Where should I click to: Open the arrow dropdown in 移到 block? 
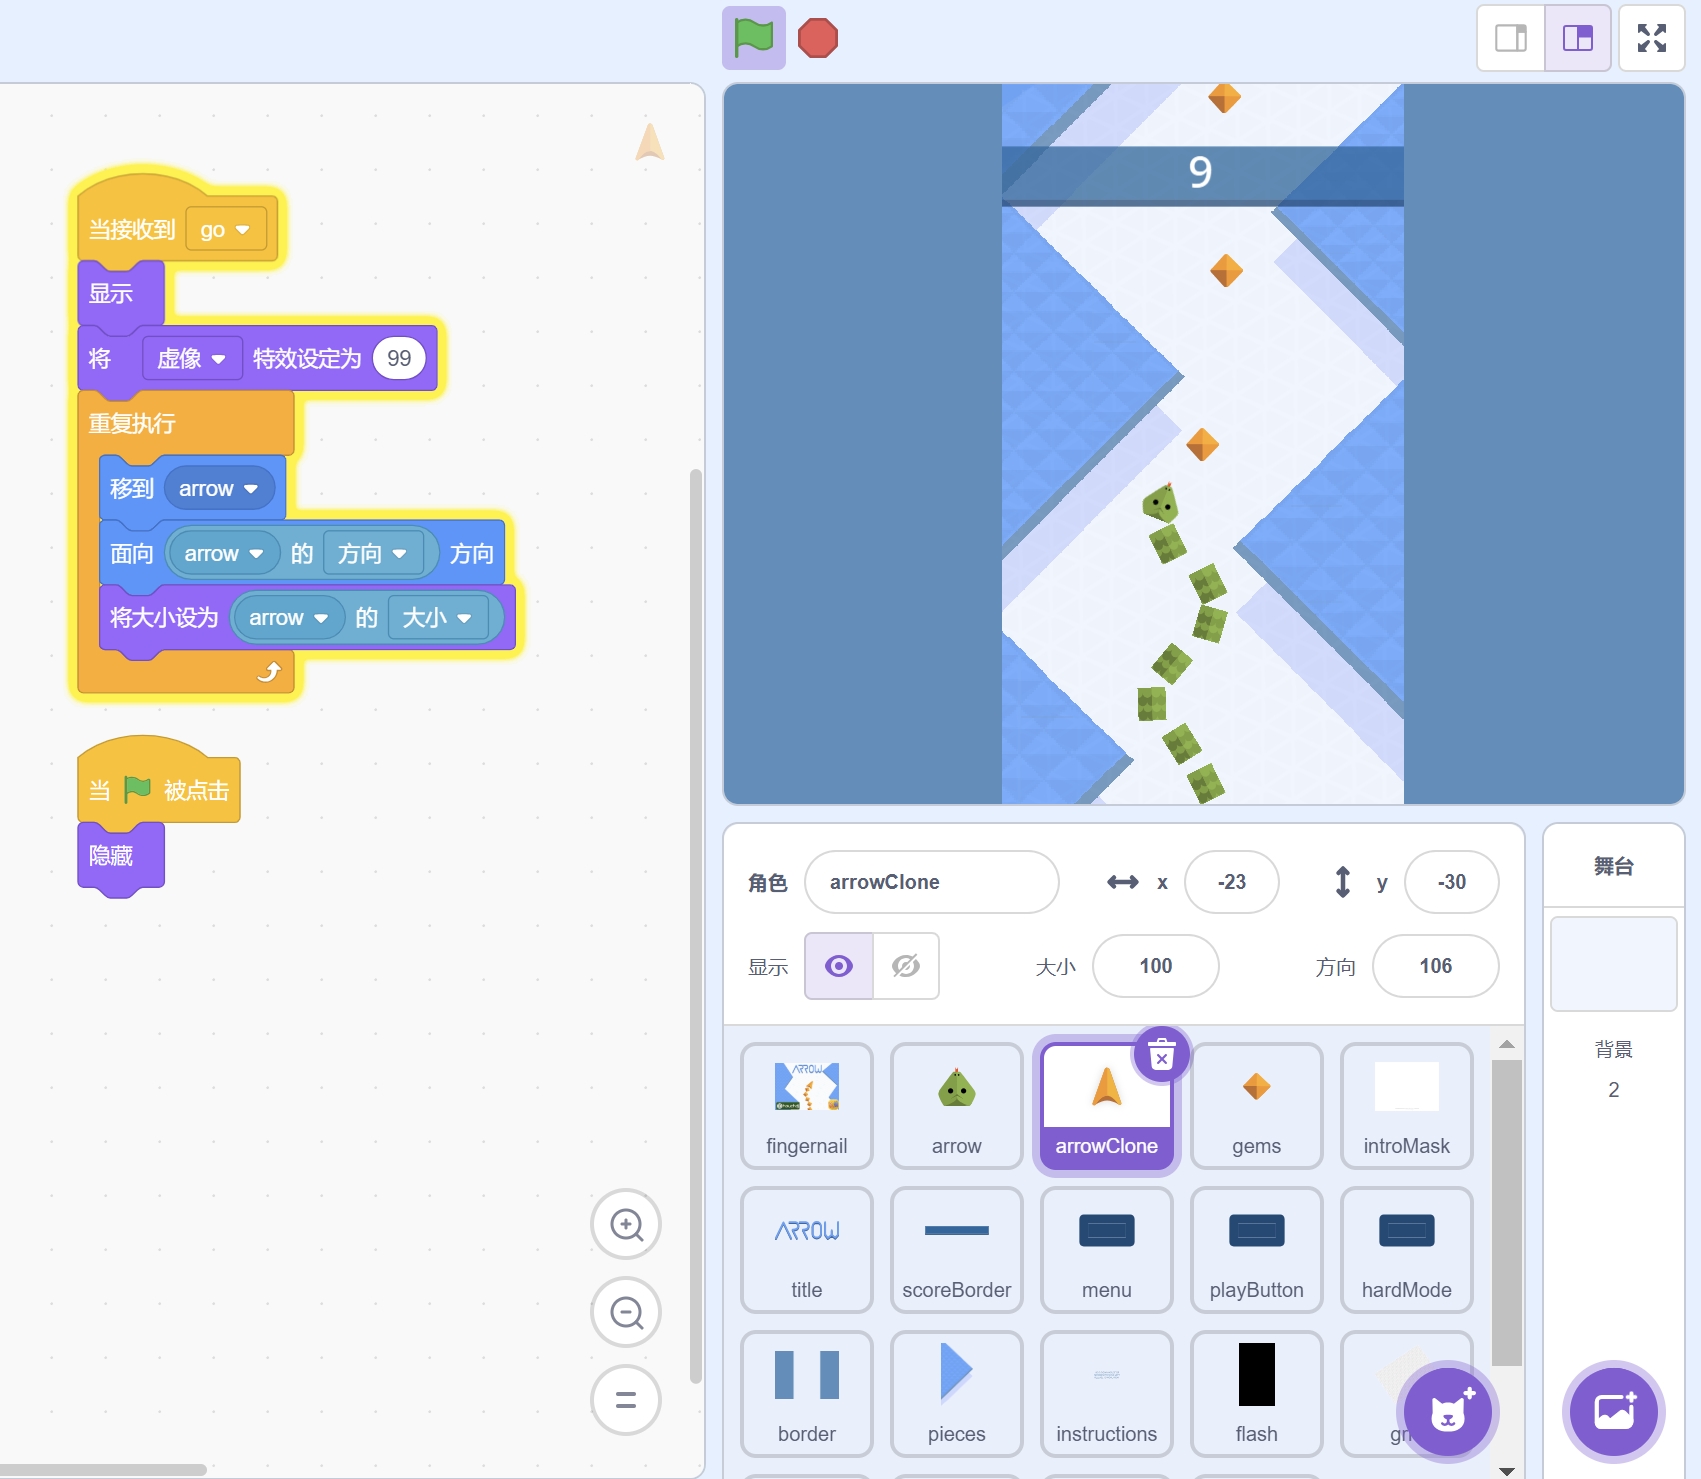[219, 489]
